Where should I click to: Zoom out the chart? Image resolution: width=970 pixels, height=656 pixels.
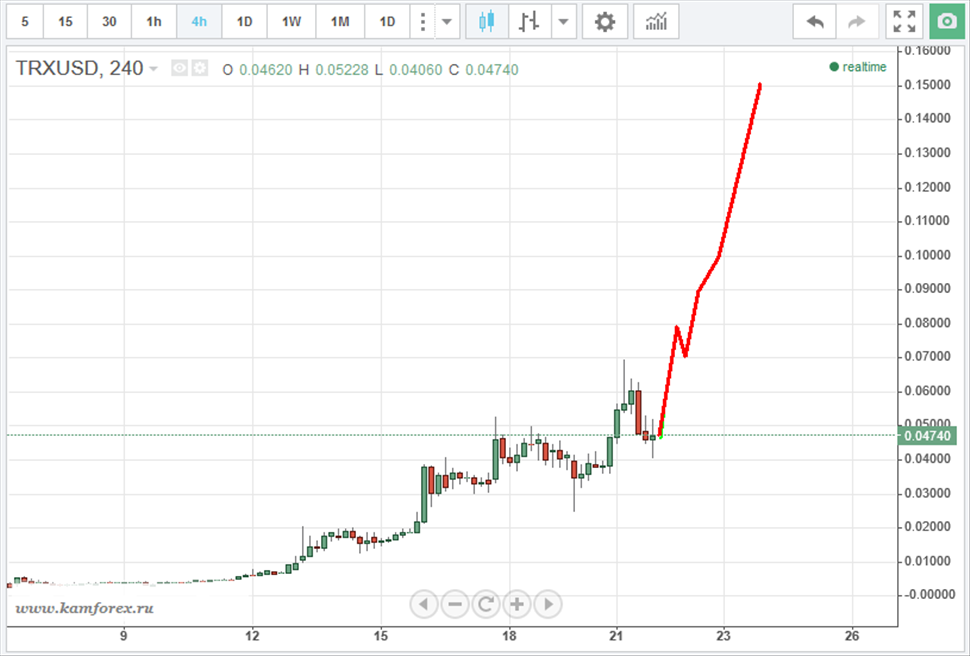455,604
